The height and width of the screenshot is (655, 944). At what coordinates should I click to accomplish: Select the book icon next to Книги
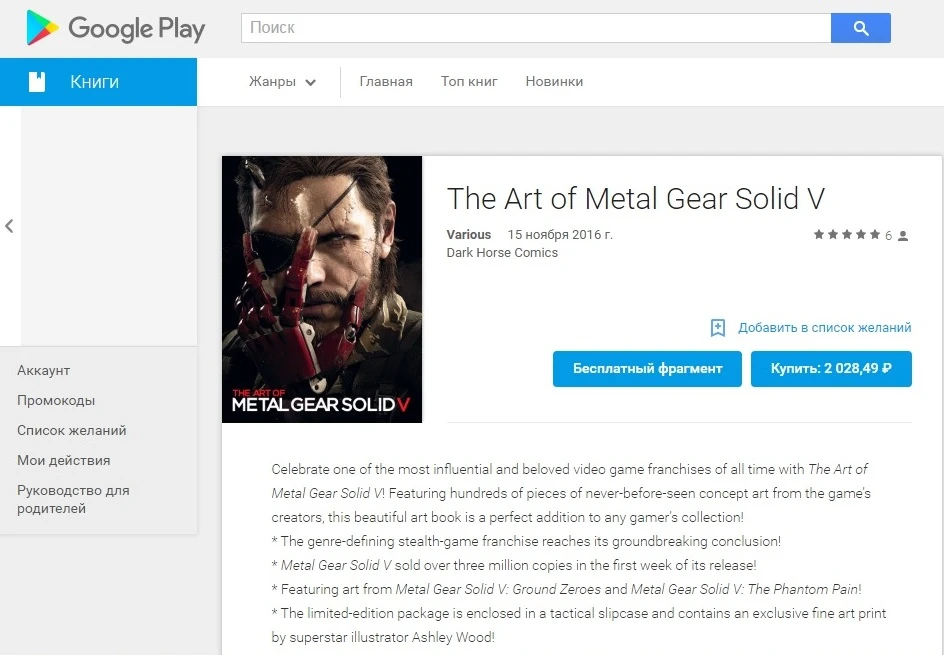39,81
